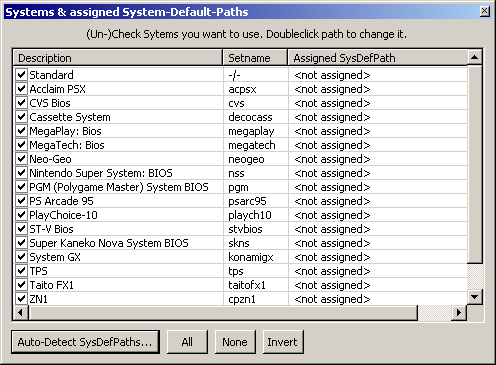Image resolution: width=496 pixels, height=365 pixels.
Task: Click the horizontal scrollbar right arrow
Action: tap(459, 313)
